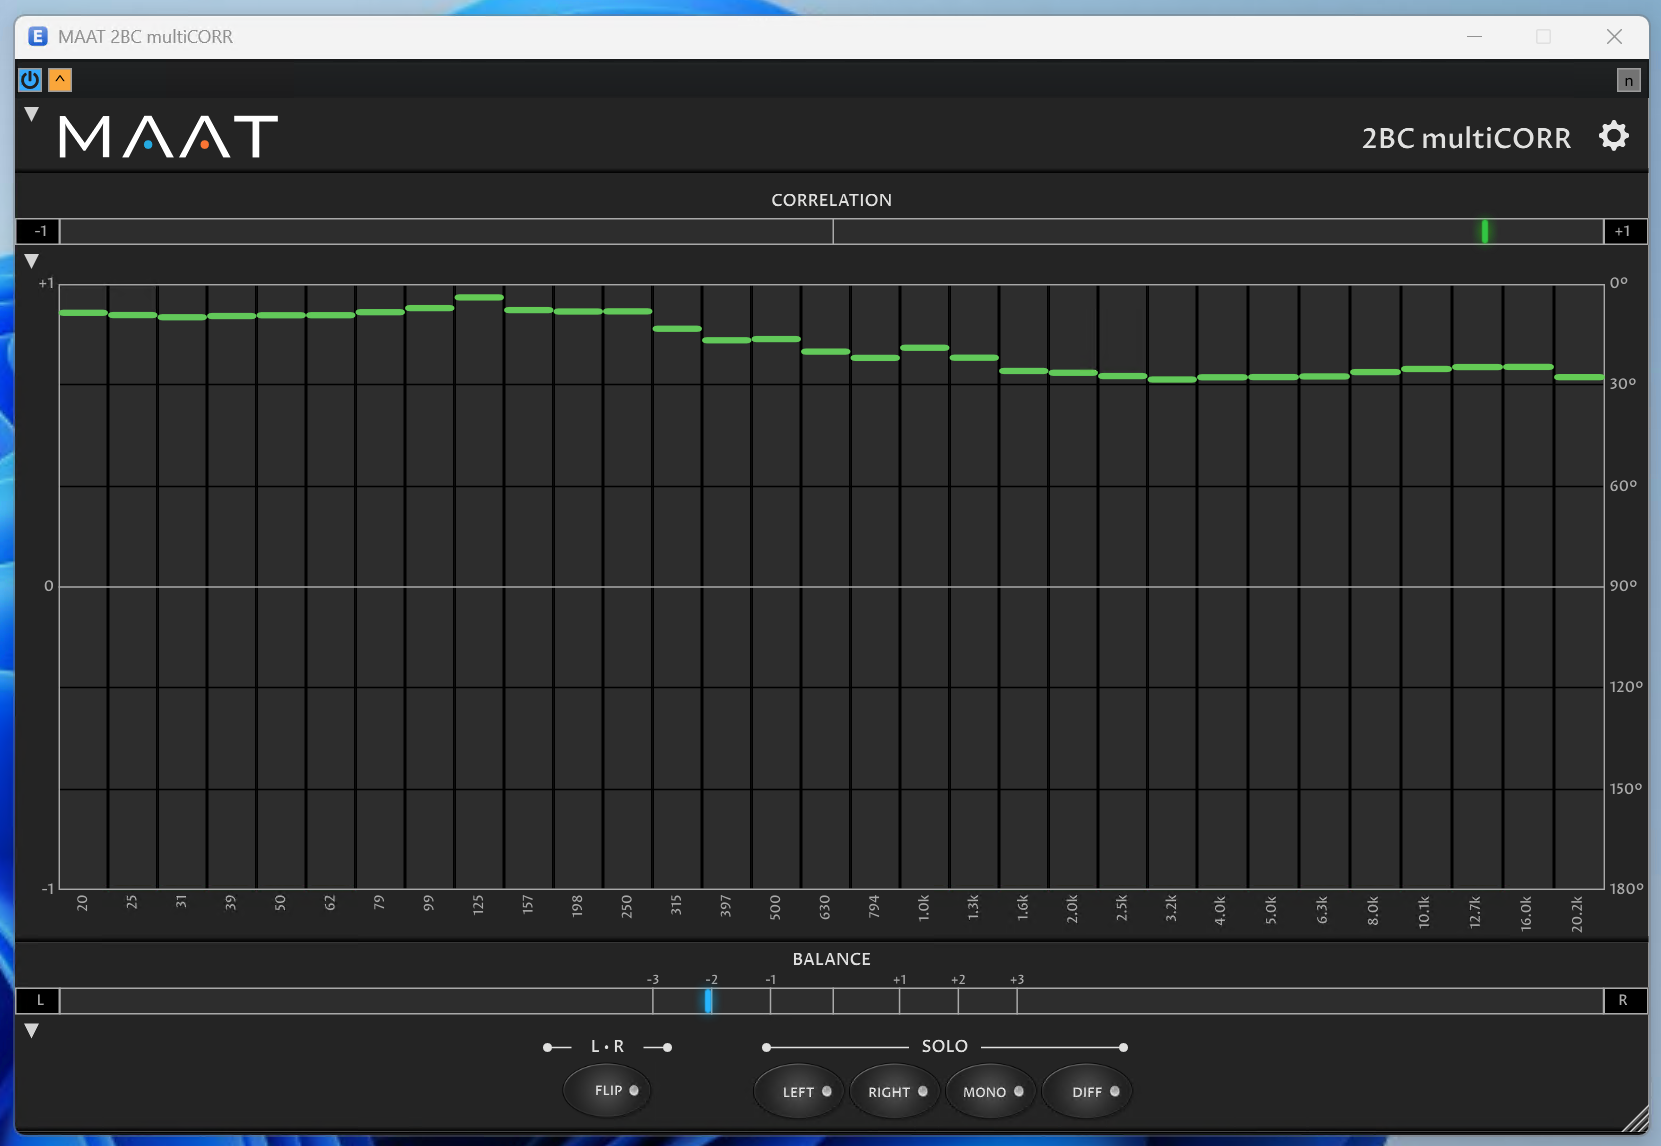Click the -2 balance scale mark
The image size is (1661, 1146).
point(711,980)
